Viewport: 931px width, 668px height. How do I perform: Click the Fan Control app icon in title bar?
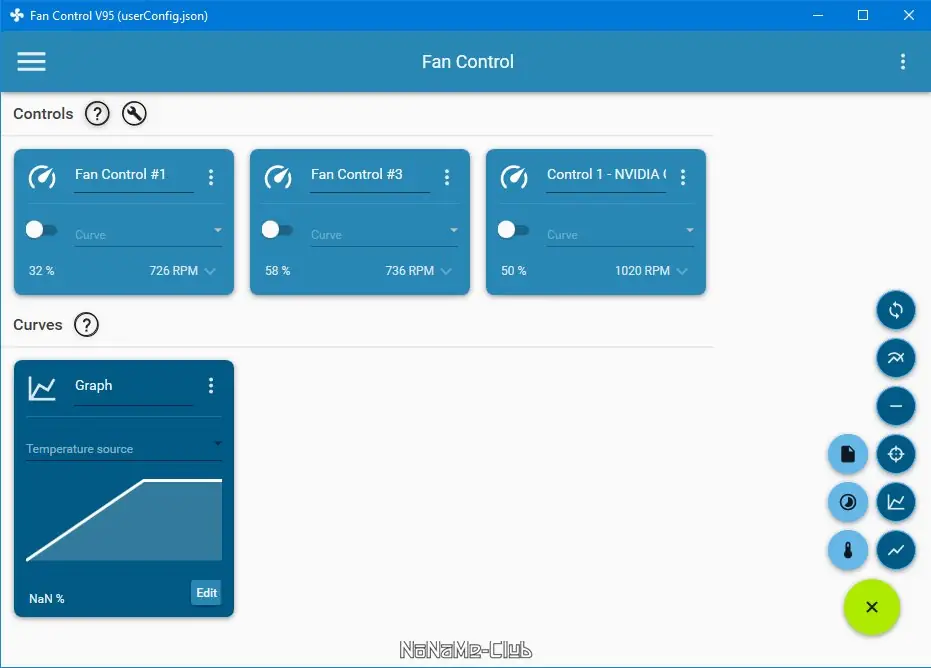17,15
